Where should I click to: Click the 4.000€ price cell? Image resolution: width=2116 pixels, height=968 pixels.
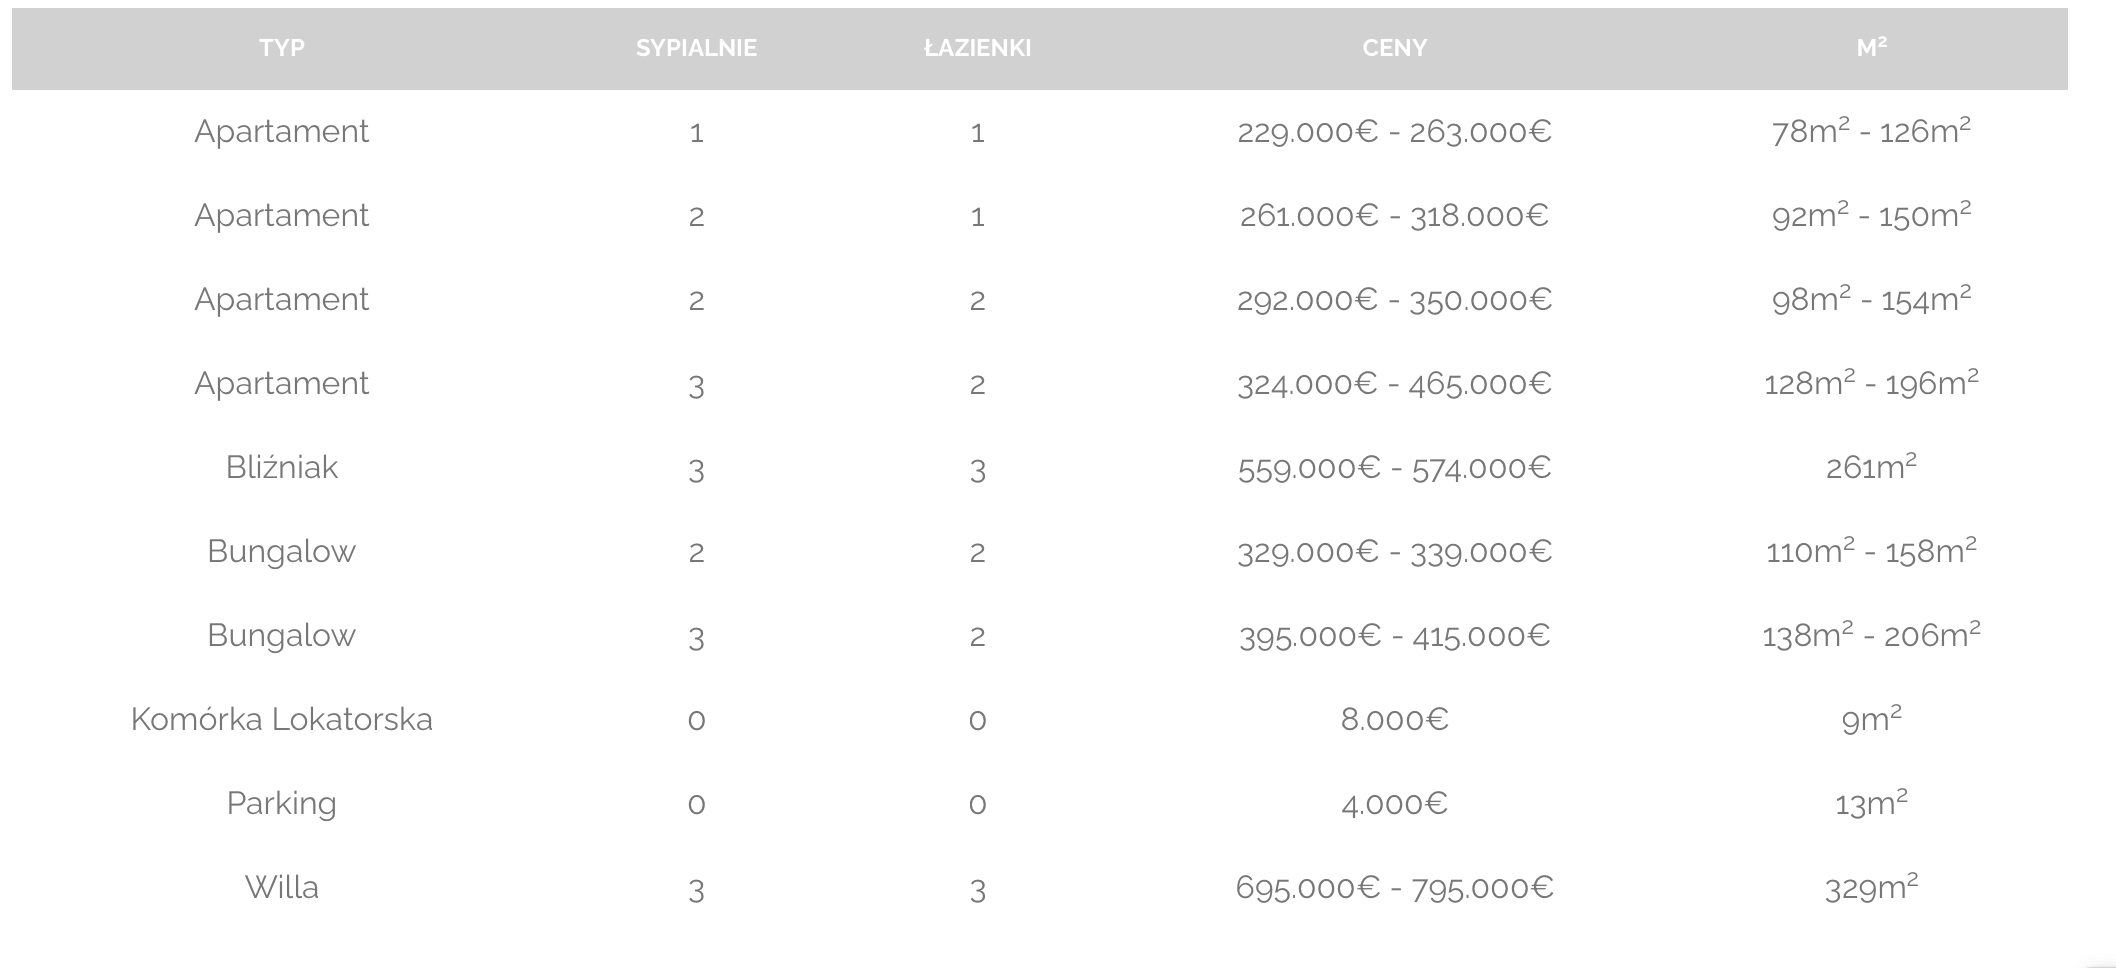pyautogui.click(x=1394, y=803)
